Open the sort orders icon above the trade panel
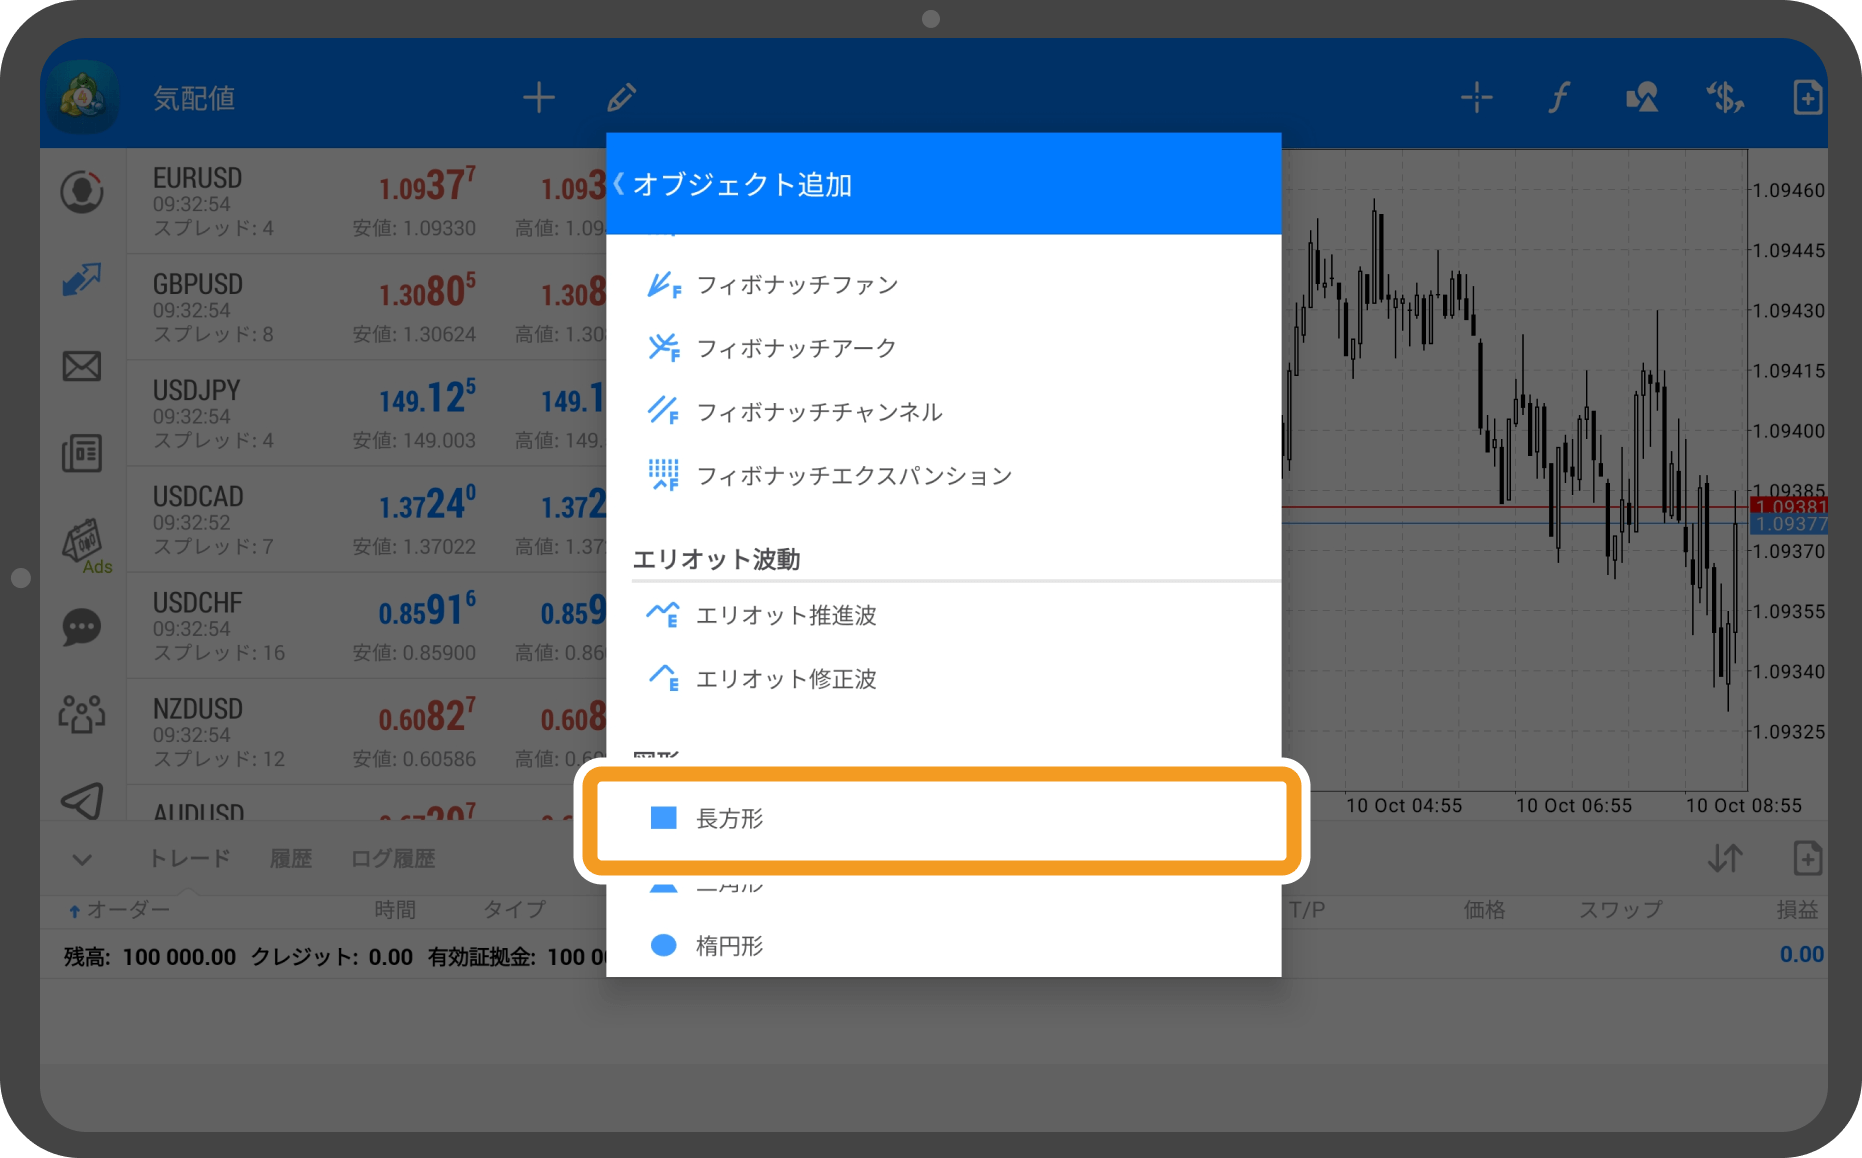The image size is (1862, 1158). 1724,858
